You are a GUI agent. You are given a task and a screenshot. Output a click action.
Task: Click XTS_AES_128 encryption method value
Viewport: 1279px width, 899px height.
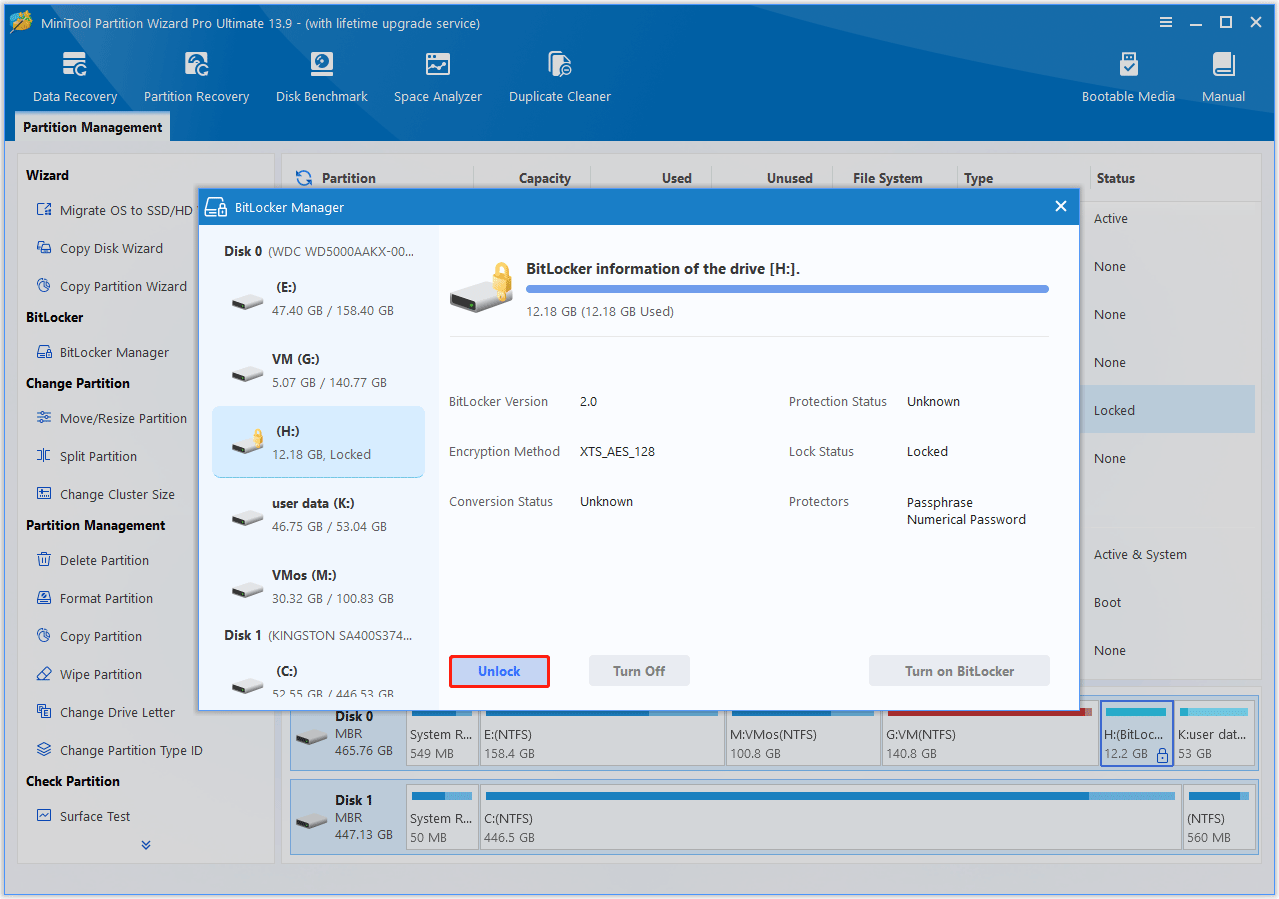coord(617,451)
